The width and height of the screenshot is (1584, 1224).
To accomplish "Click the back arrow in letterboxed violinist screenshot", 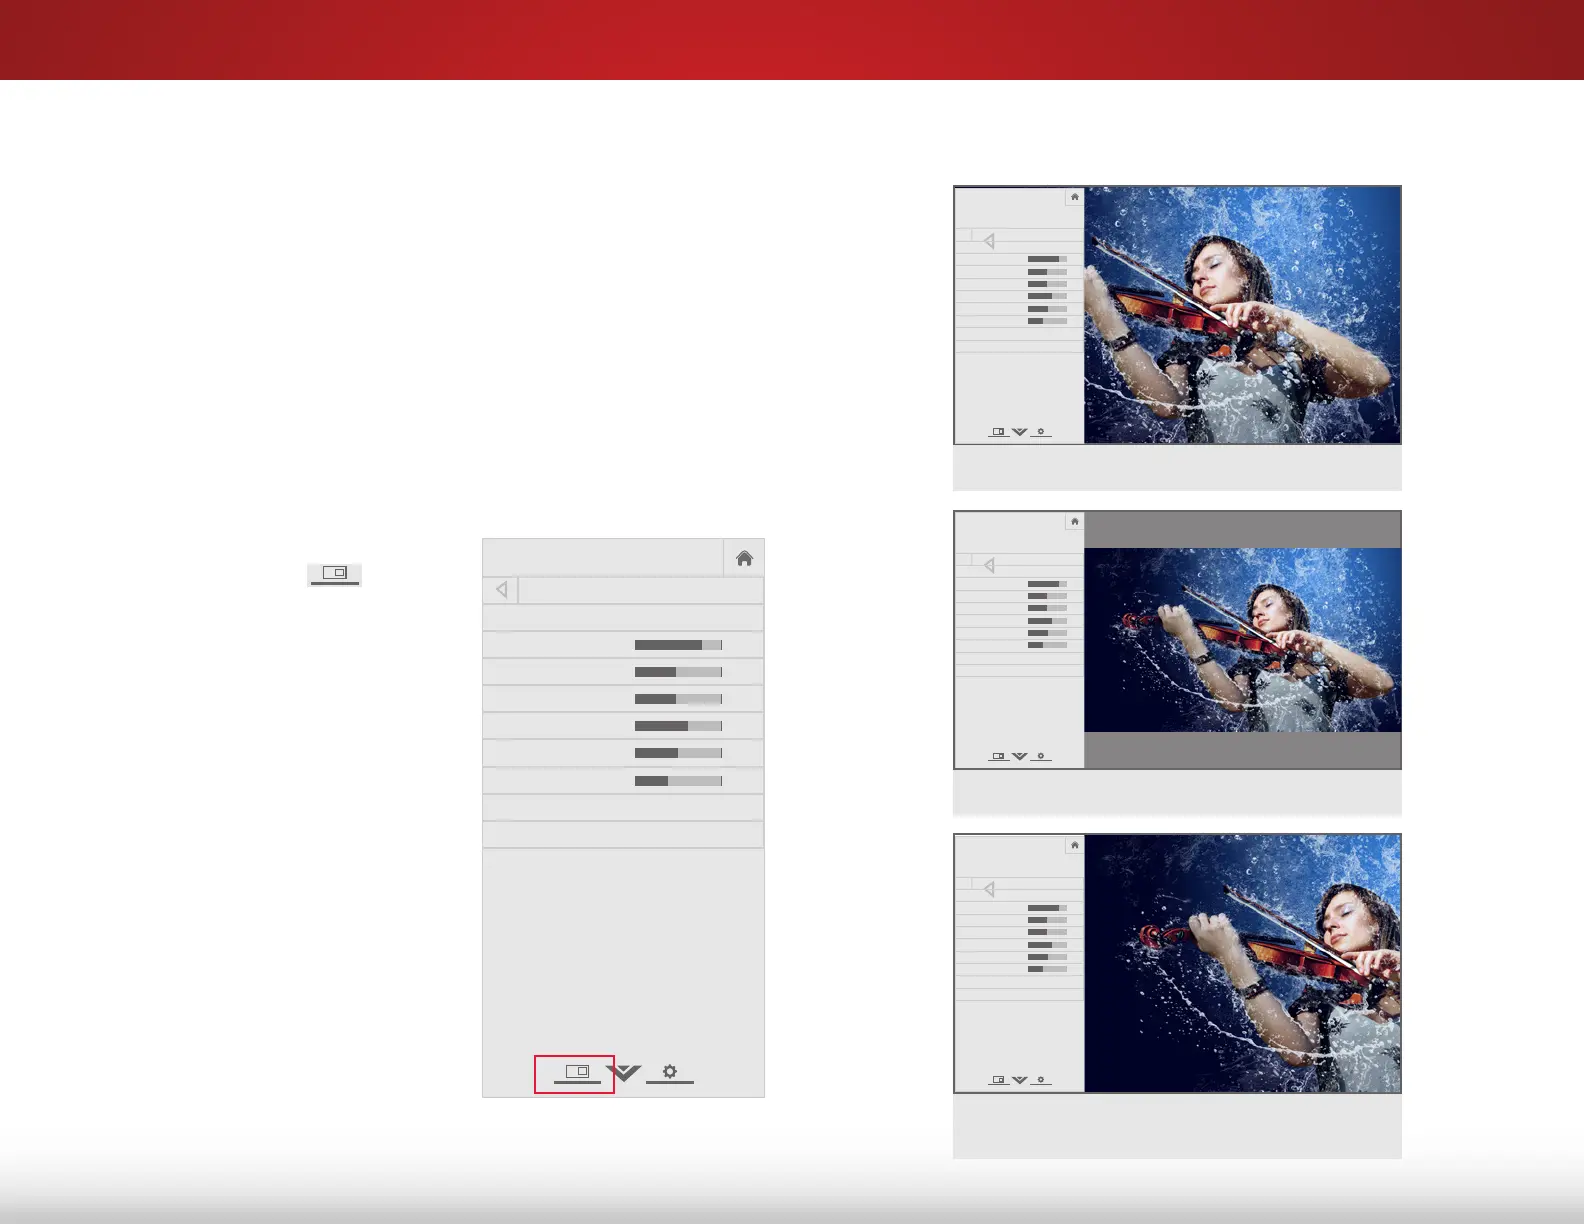I will (989, 565).
